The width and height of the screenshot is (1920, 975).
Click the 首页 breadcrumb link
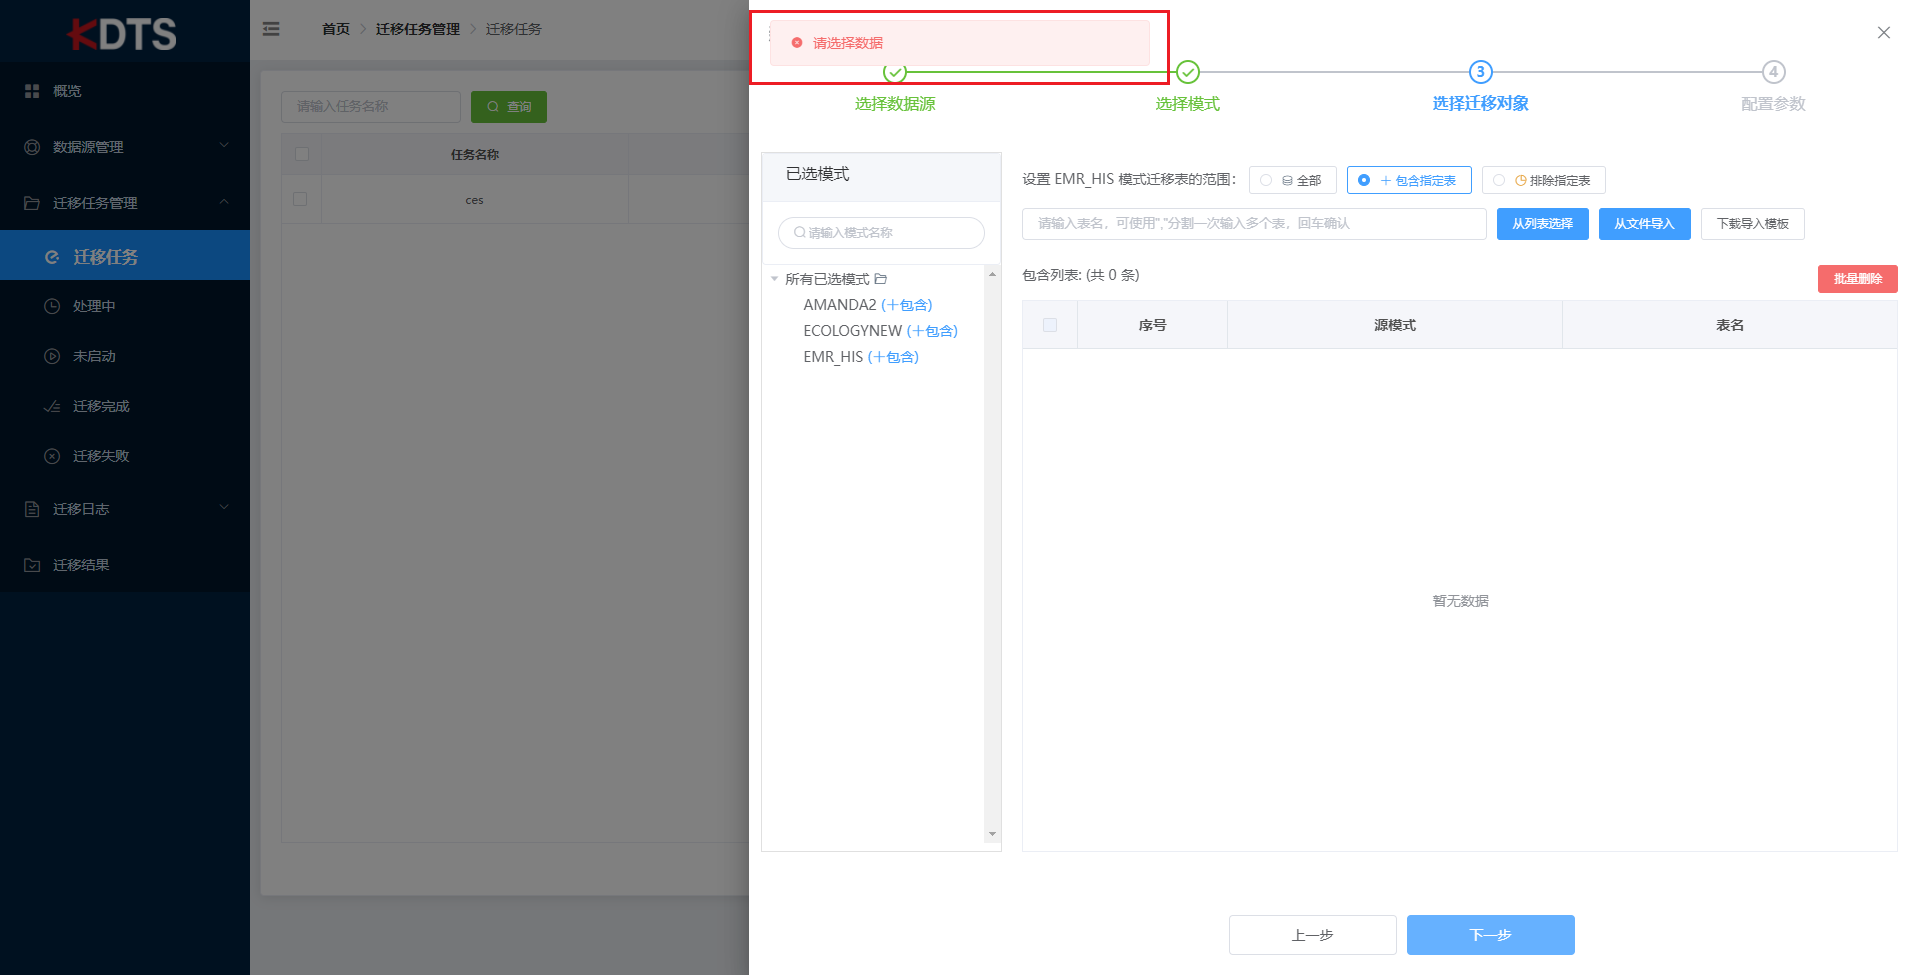pos(335,29)
